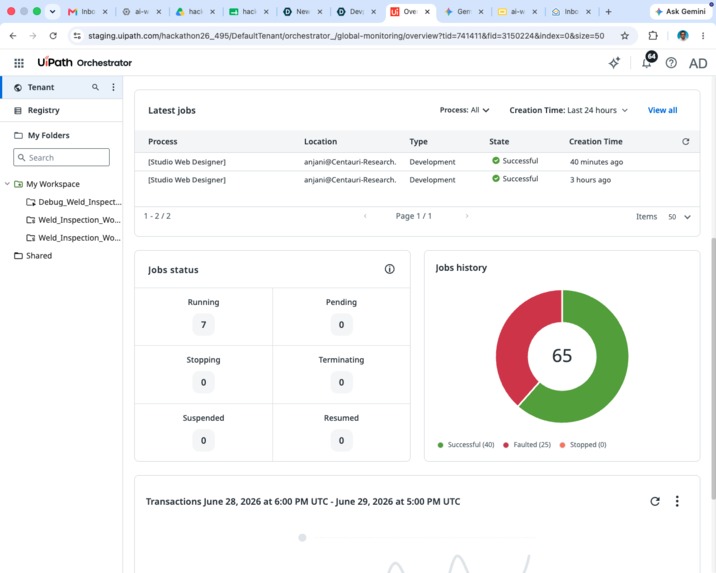The width and height of the screenshot is (716, 573).
Task: Refresh the Transactions chart
Action: [655, 501]
